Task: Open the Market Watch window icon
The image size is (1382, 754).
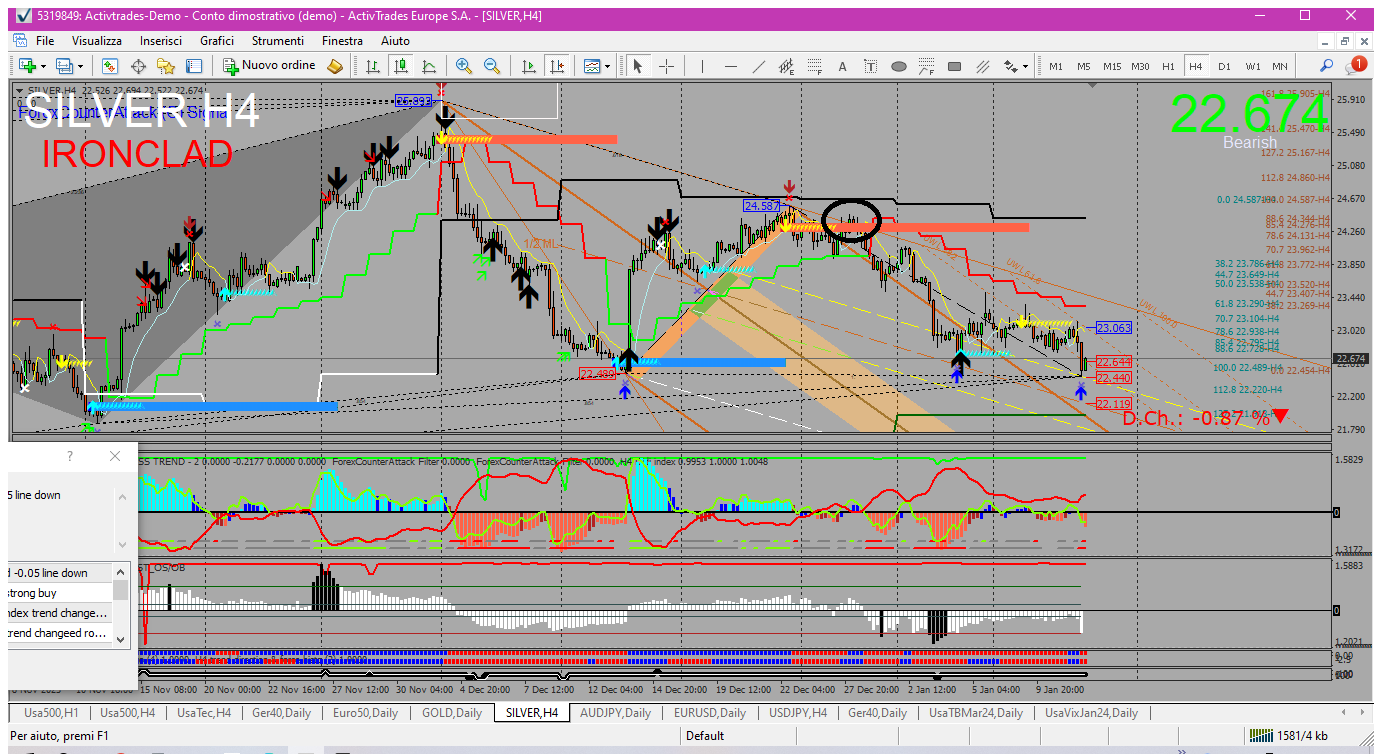Action: 110,66
